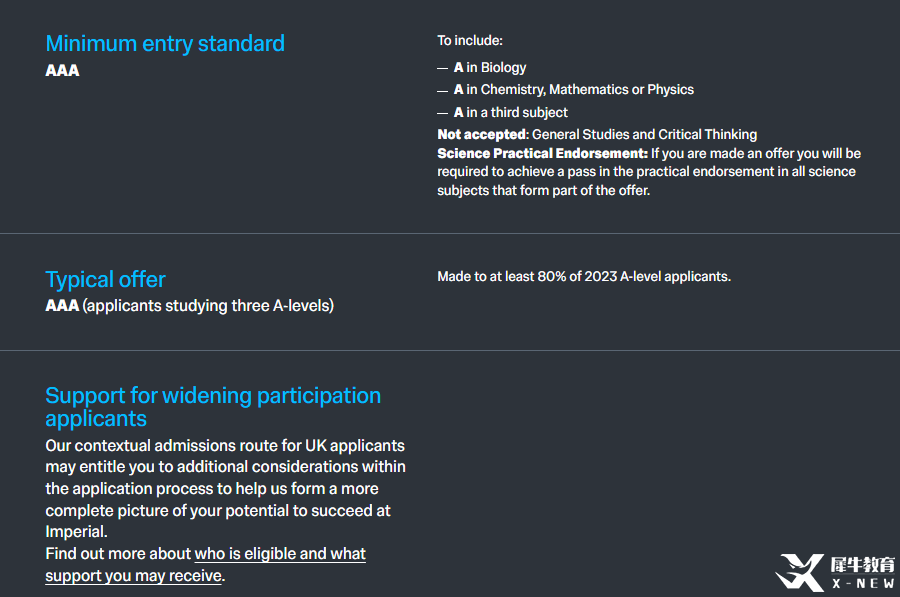Click the 'To include:' text
Screen dimensions: 900x597
[470, 41]
